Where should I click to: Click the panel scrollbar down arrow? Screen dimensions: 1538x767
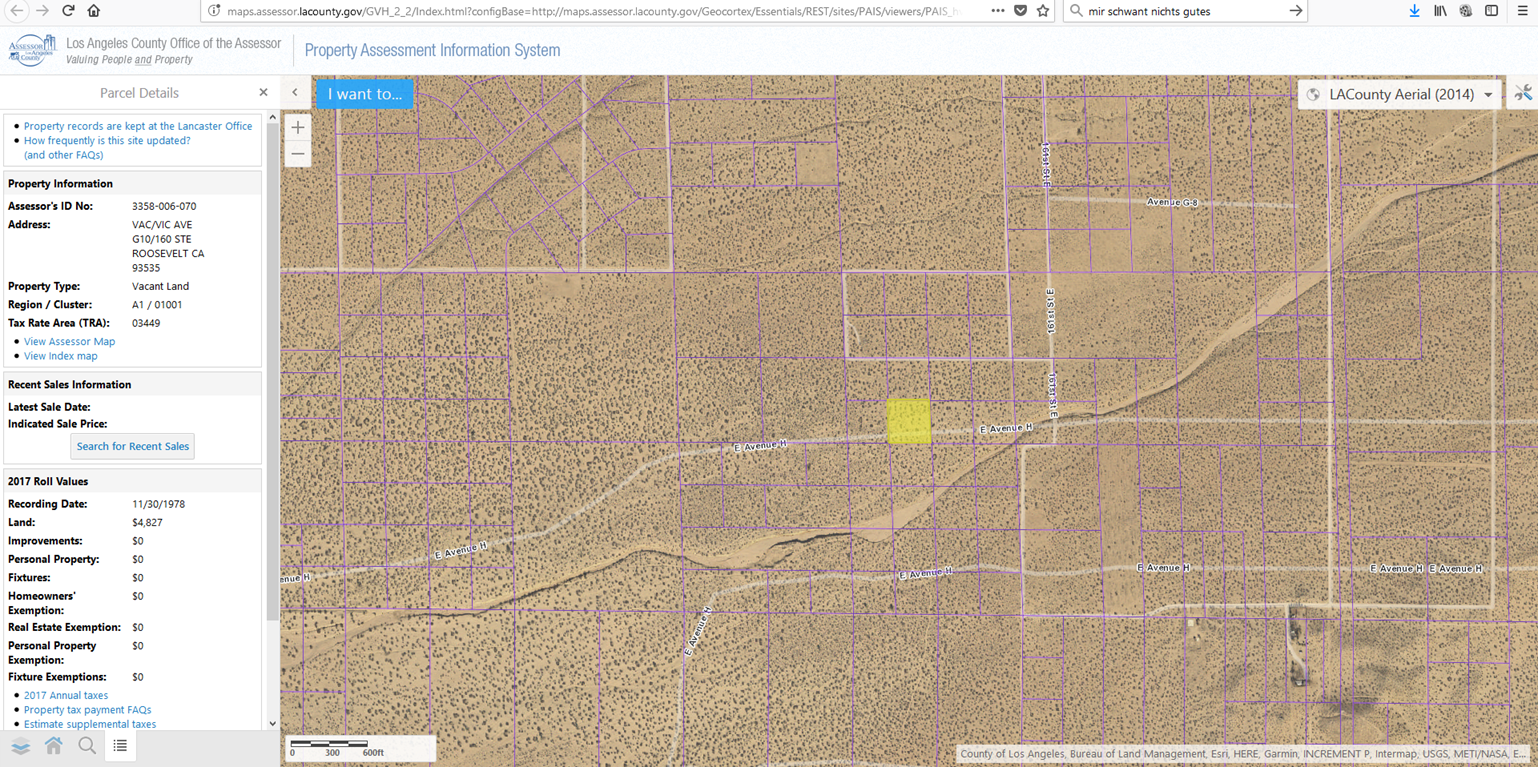pos(272,724)
